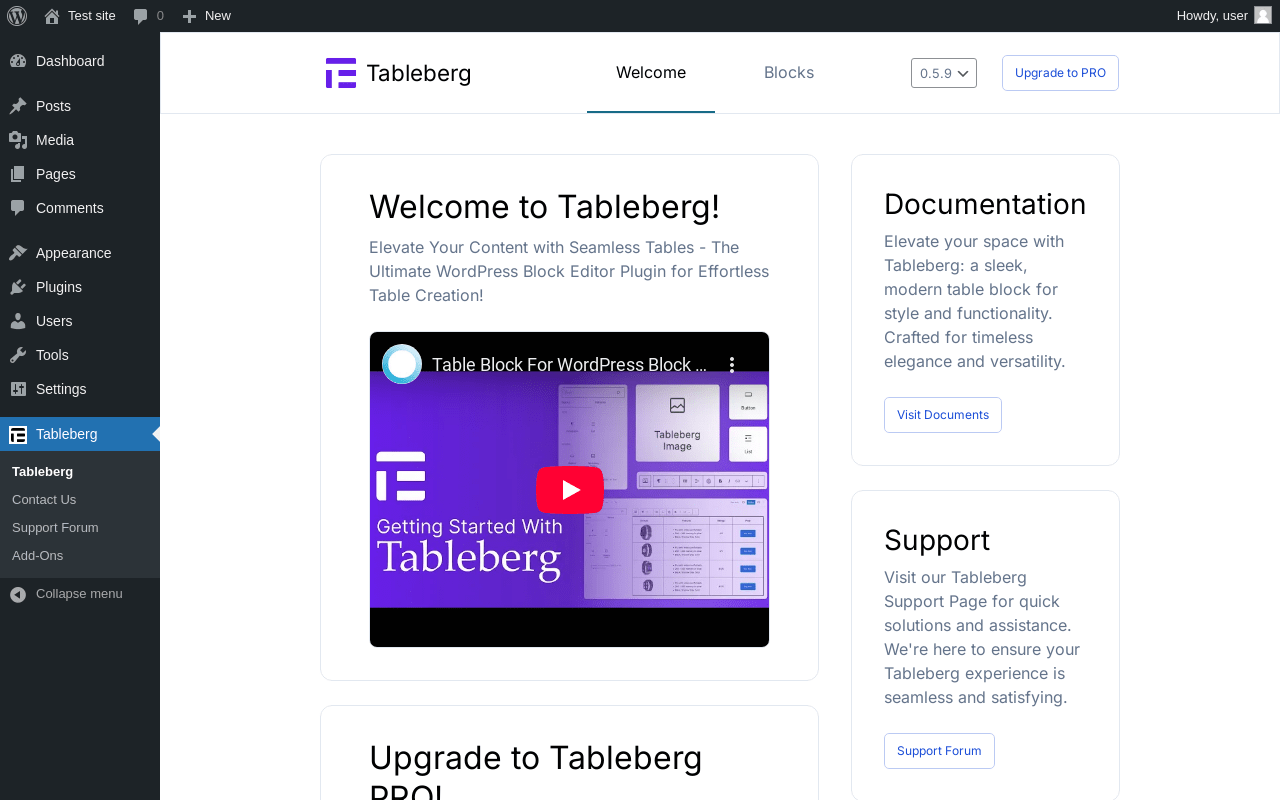The image size is (1280, 800).
Task: Click the Pages icon in sidebar
Action: (18, 174)
